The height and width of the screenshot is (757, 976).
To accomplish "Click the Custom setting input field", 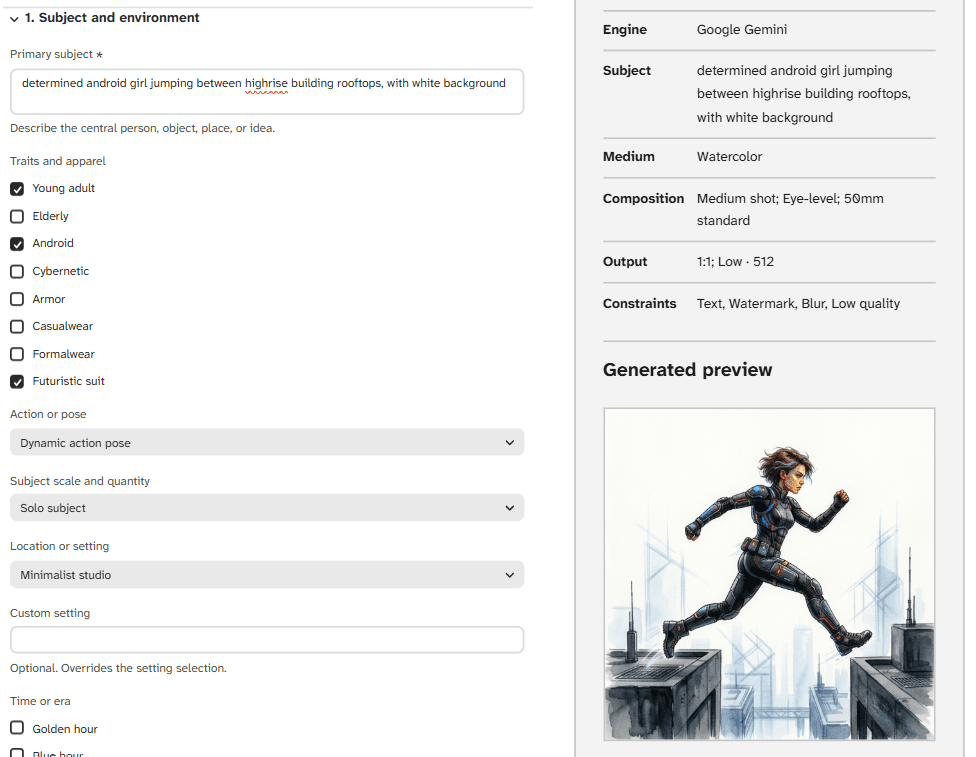I will (267, 640).
